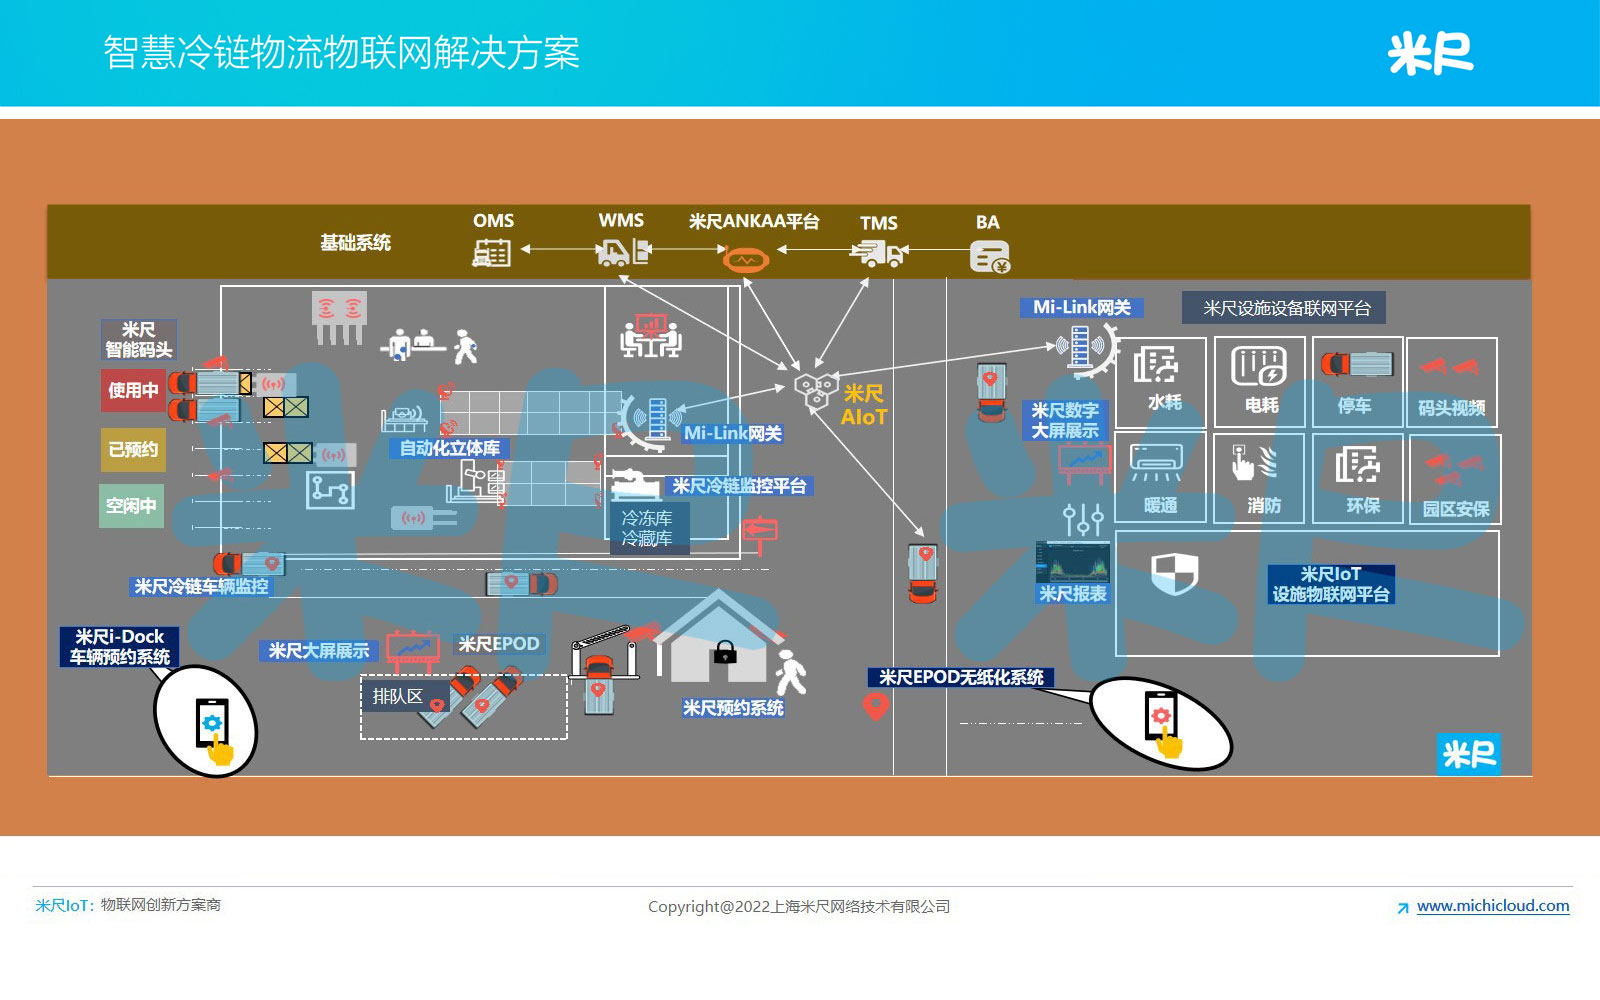
Task: Click the shield icon in IoT platform
Action: [x=1174, y=574]
